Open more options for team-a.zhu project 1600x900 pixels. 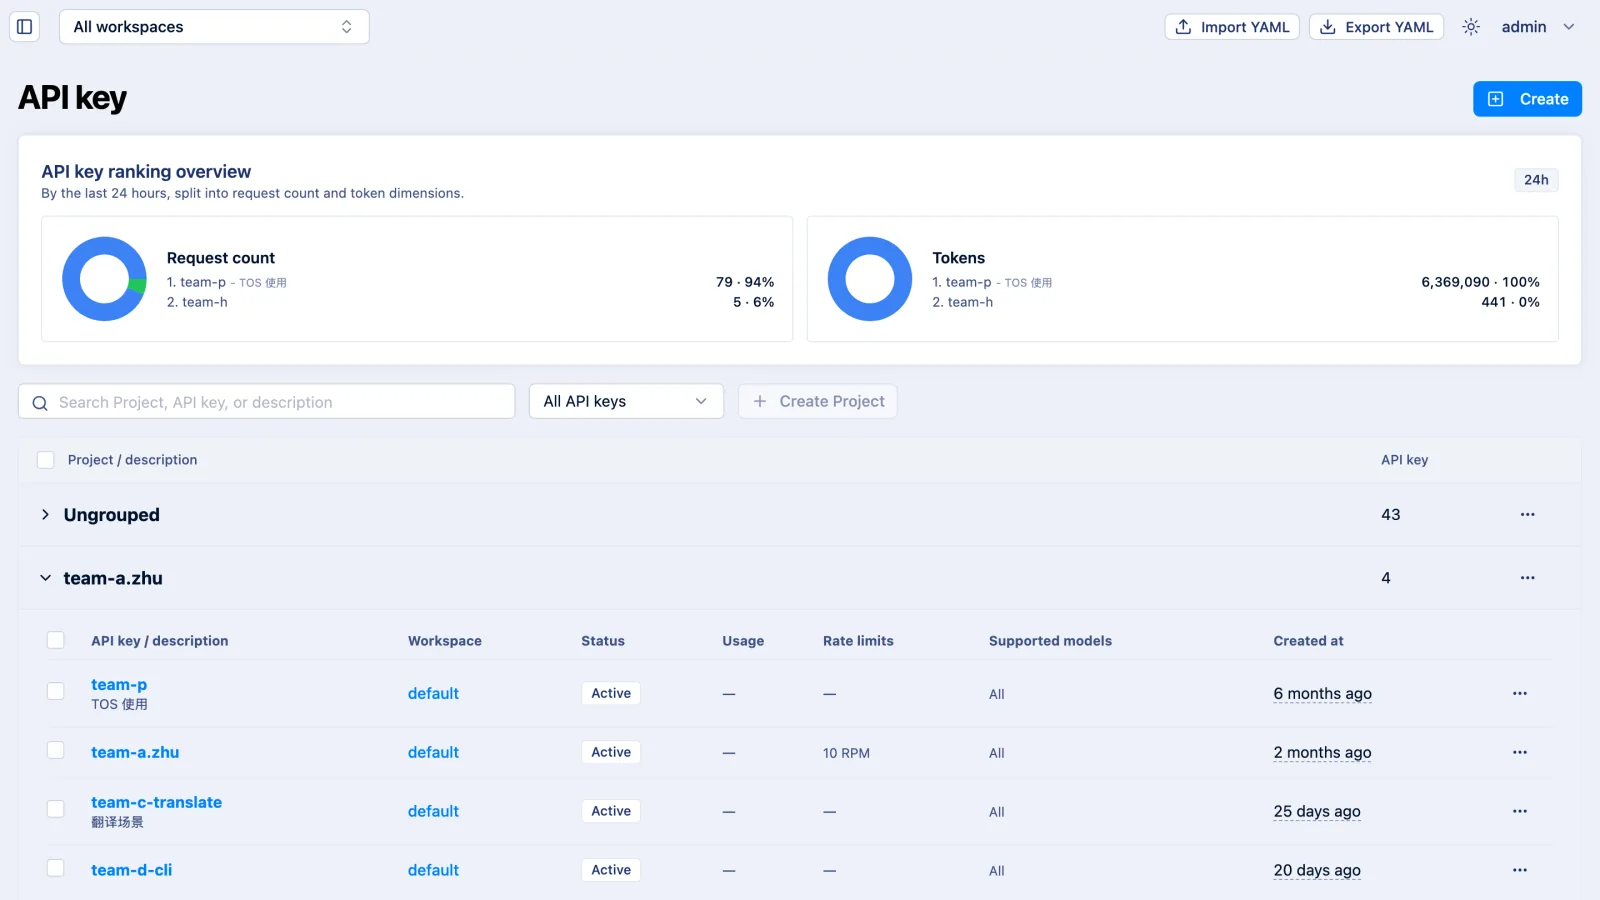click(1527, 578)
